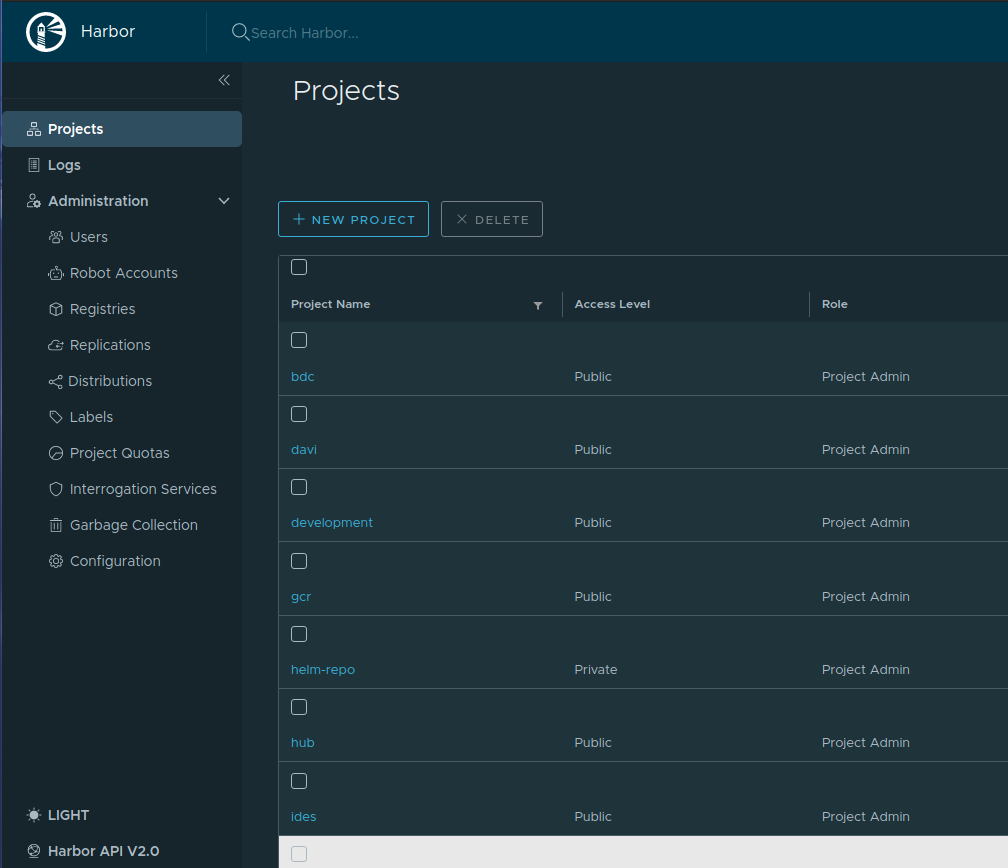Click the Project Quotas pie icon
1008x868 pixels.
pos(56,453)
